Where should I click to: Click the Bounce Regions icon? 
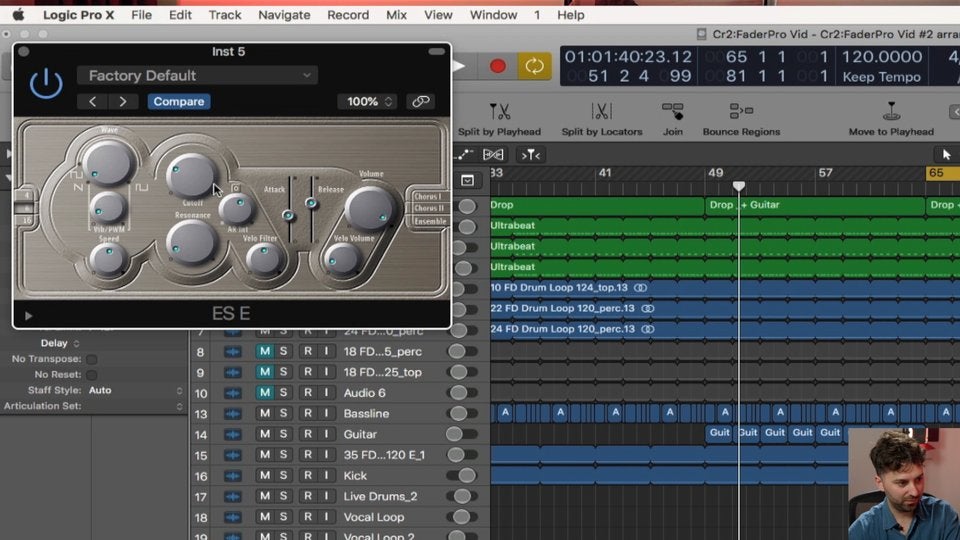pos(741,112)
